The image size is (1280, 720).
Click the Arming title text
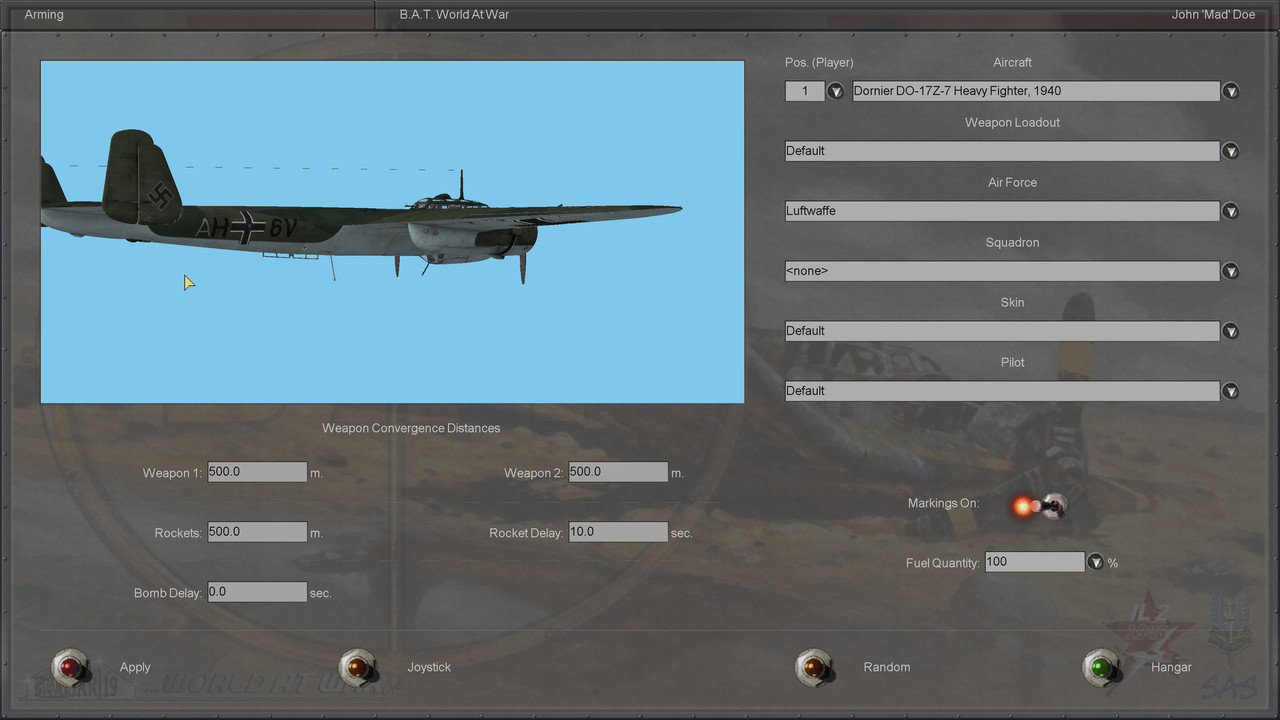44,15
